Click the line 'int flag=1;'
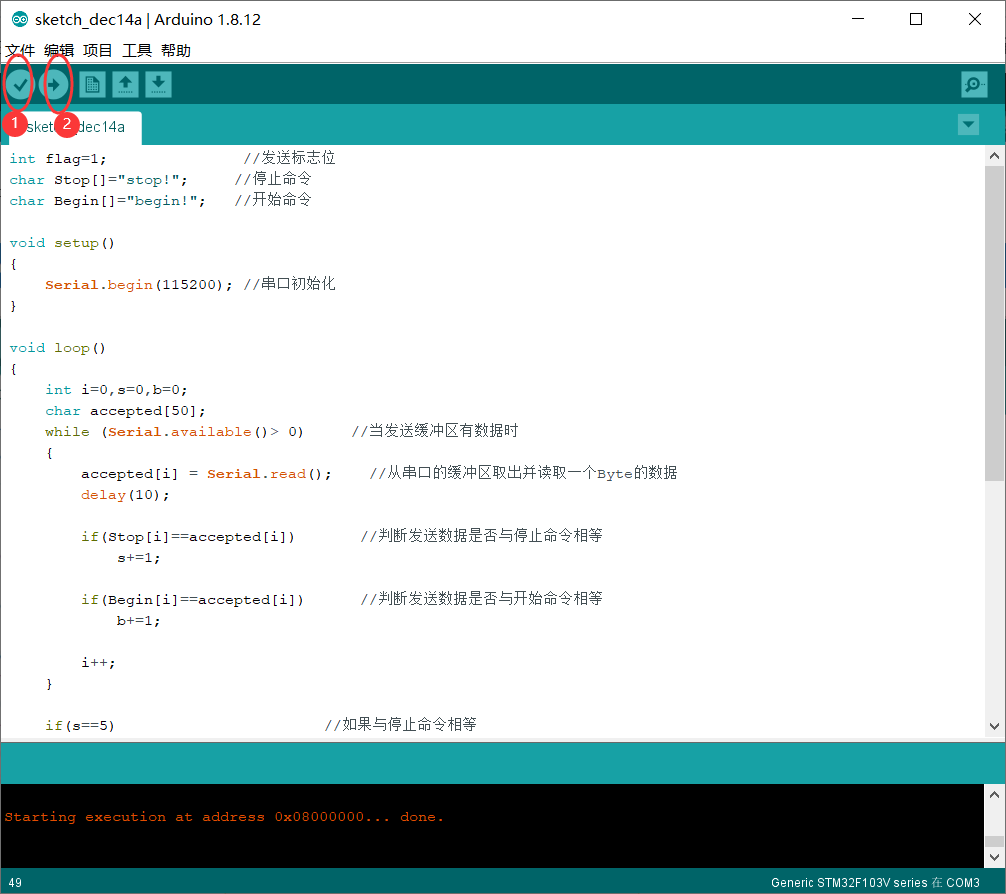 pyautogui.click(x=58, y=159)
